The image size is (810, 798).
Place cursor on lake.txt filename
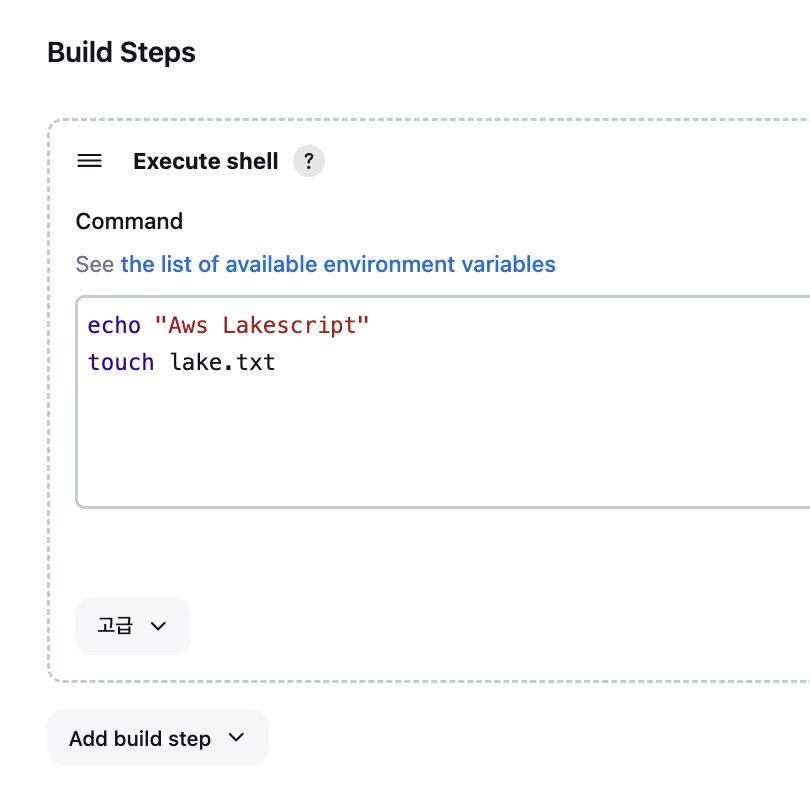(222, 361)
